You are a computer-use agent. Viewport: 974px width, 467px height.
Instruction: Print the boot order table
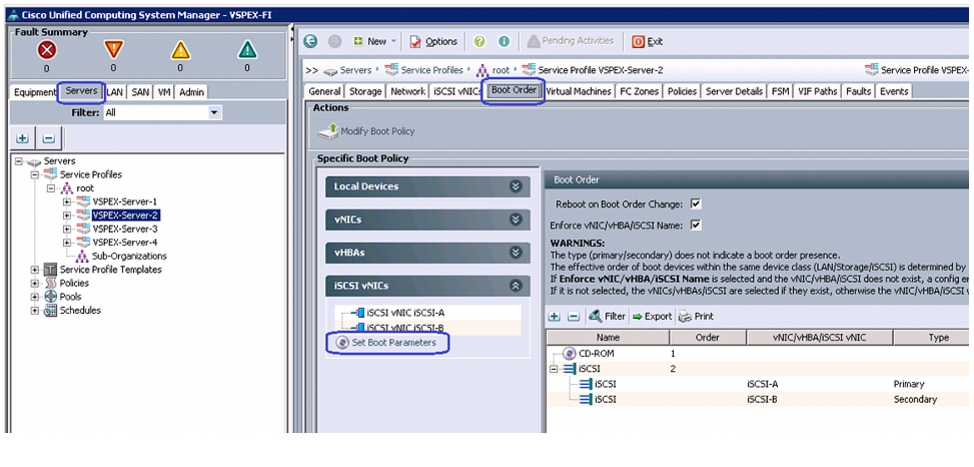coord(696,317)
